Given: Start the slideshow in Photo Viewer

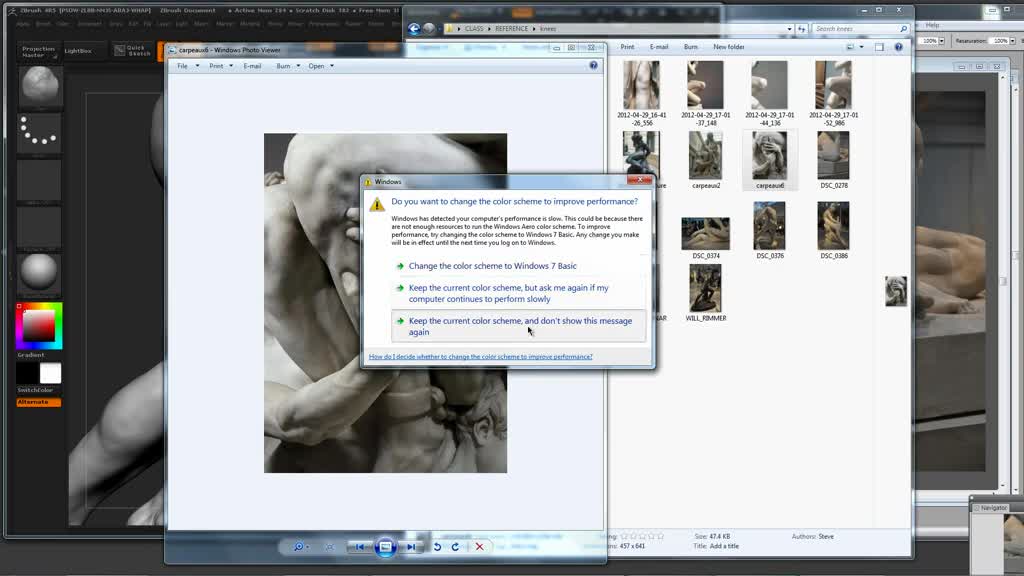Looking at the screenshot, I should [385, 547].
